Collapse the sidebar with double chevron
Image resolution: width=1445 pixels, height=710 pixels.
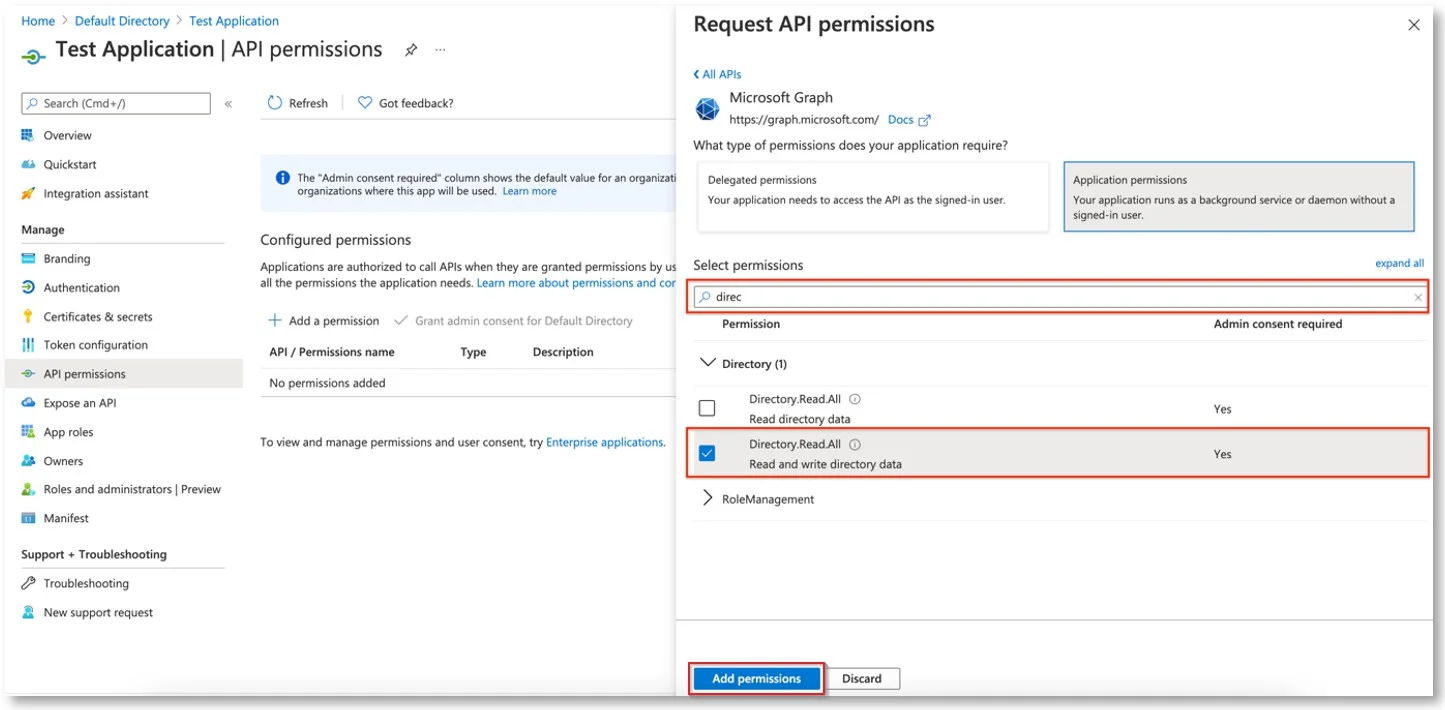(228, 104)
